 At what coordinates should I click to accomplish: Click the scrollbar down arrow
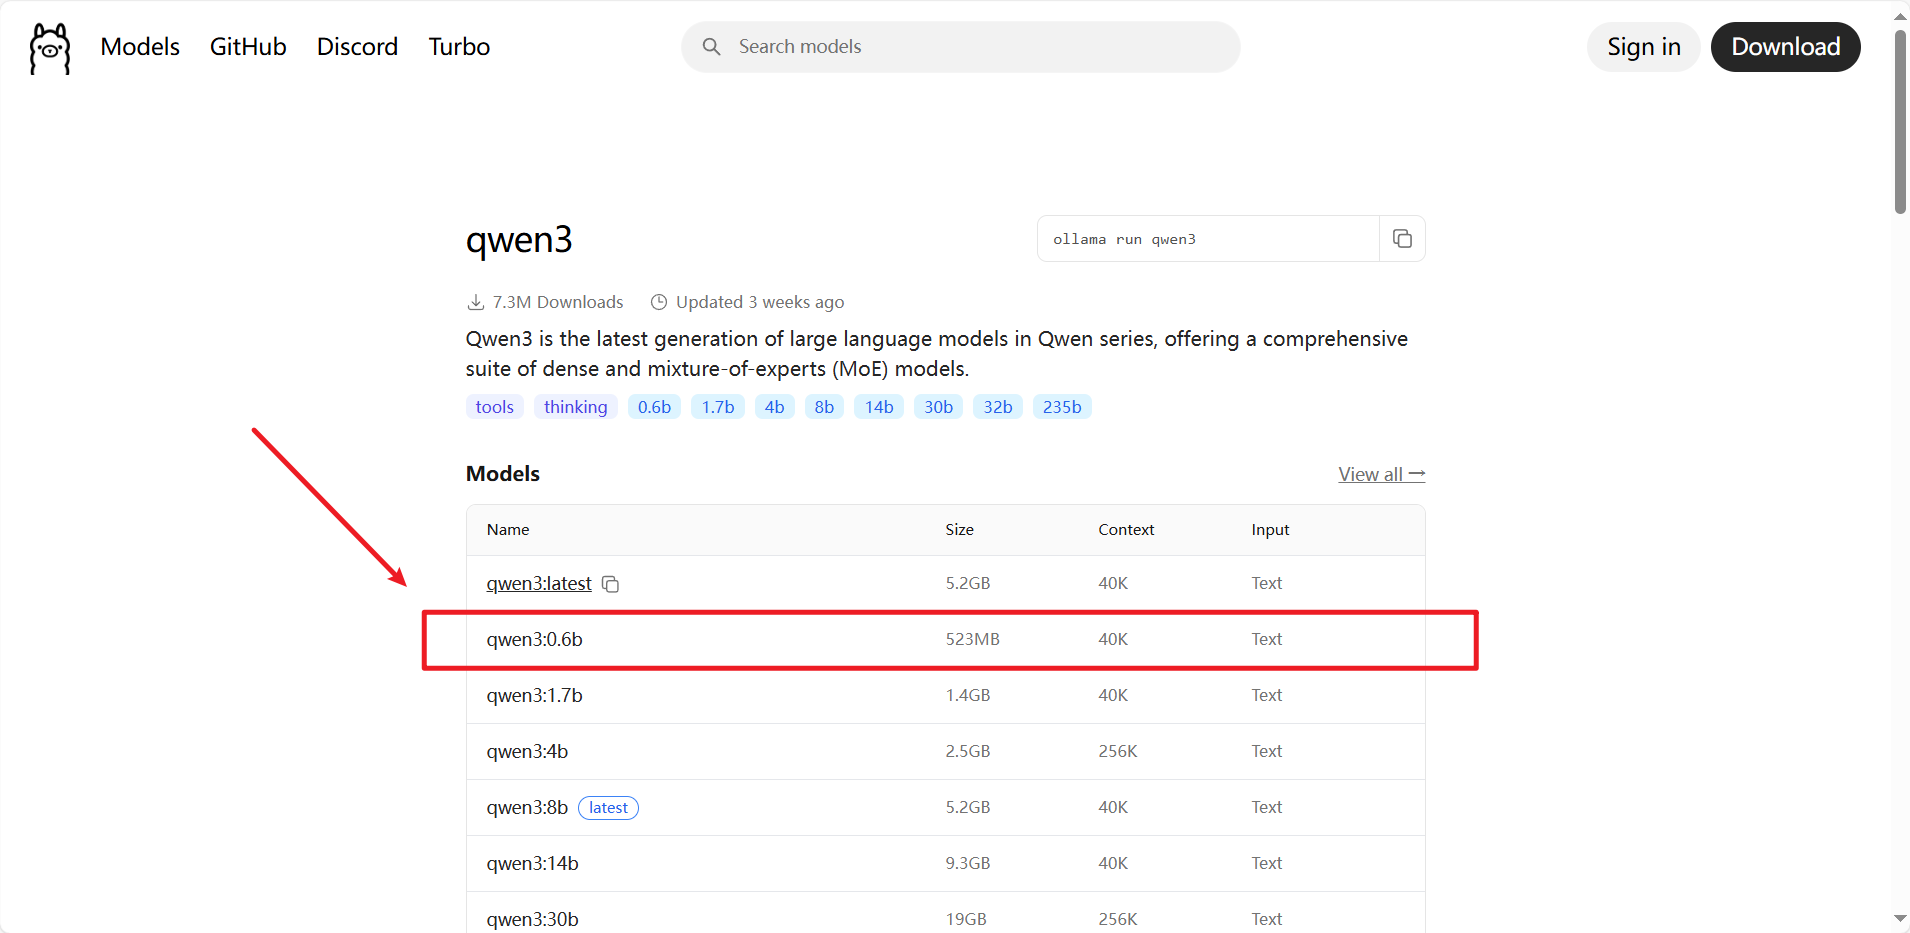click(x=1900, y=918)
